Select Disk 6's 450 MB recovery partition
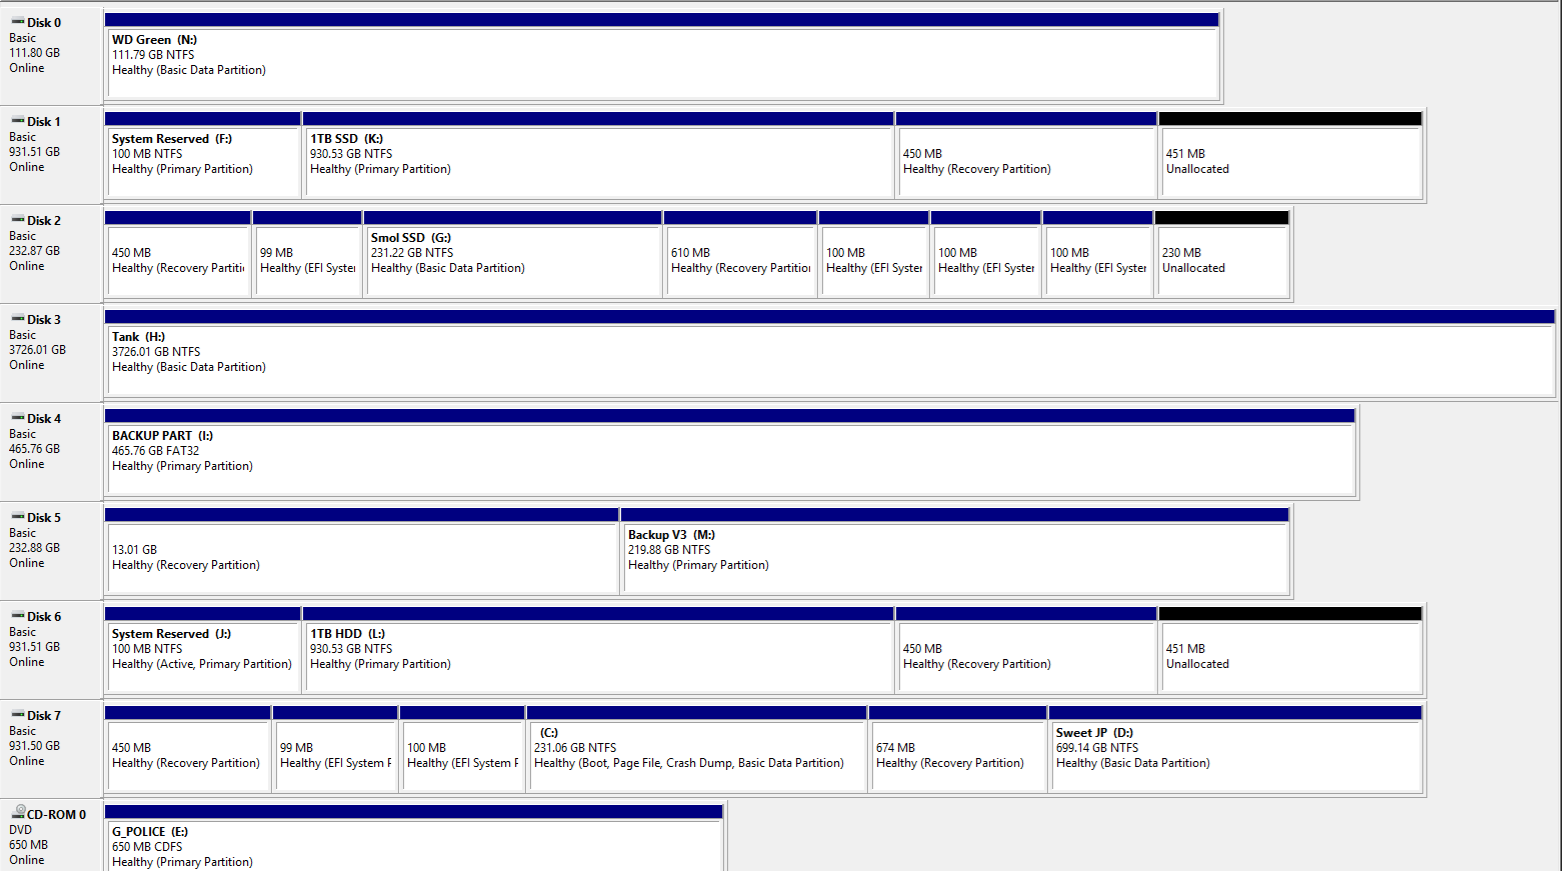This screenshot has width=1562, height=871. (x=1026, y=650)
